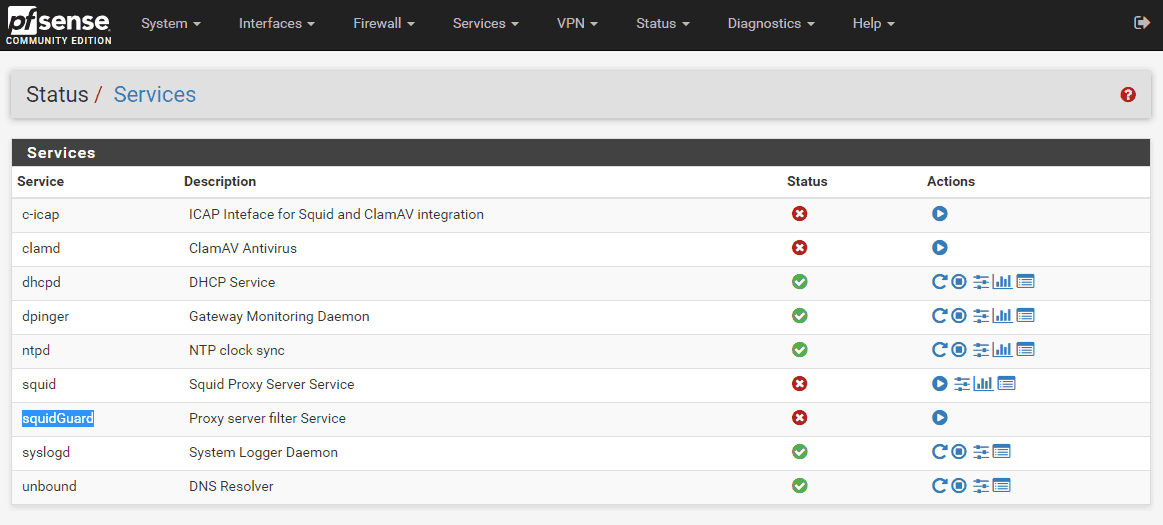Start the squid proxy service

[939, 384]
